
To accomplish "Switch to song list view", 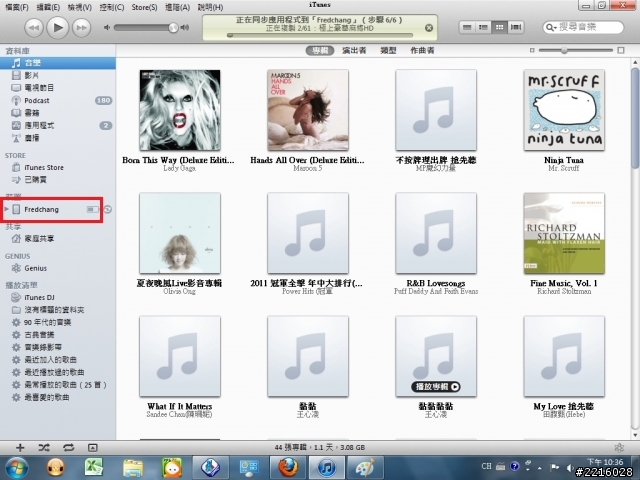I will 467,27.
